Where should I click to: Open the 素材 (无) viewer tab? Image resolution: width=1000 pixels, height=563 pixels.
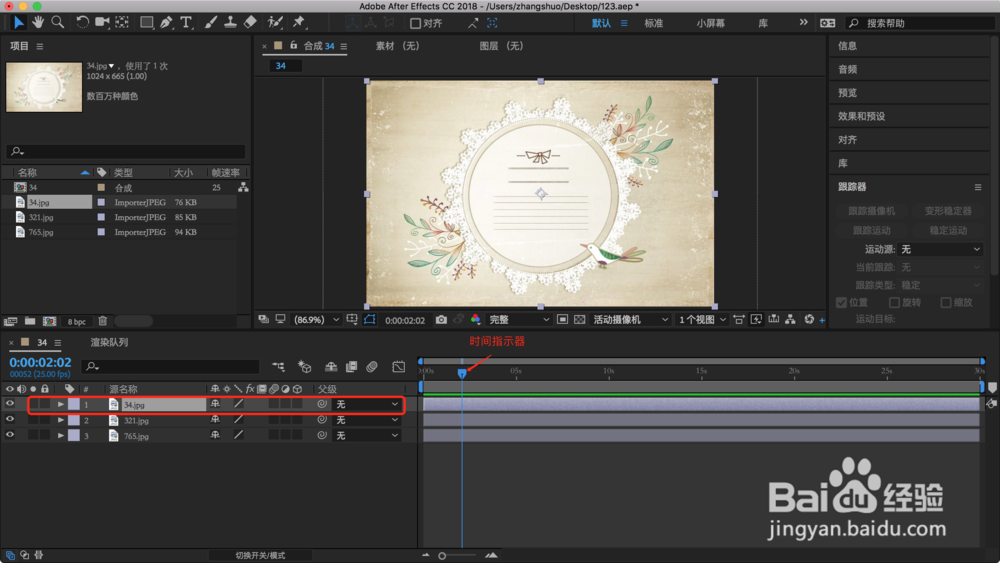(397, 46)
